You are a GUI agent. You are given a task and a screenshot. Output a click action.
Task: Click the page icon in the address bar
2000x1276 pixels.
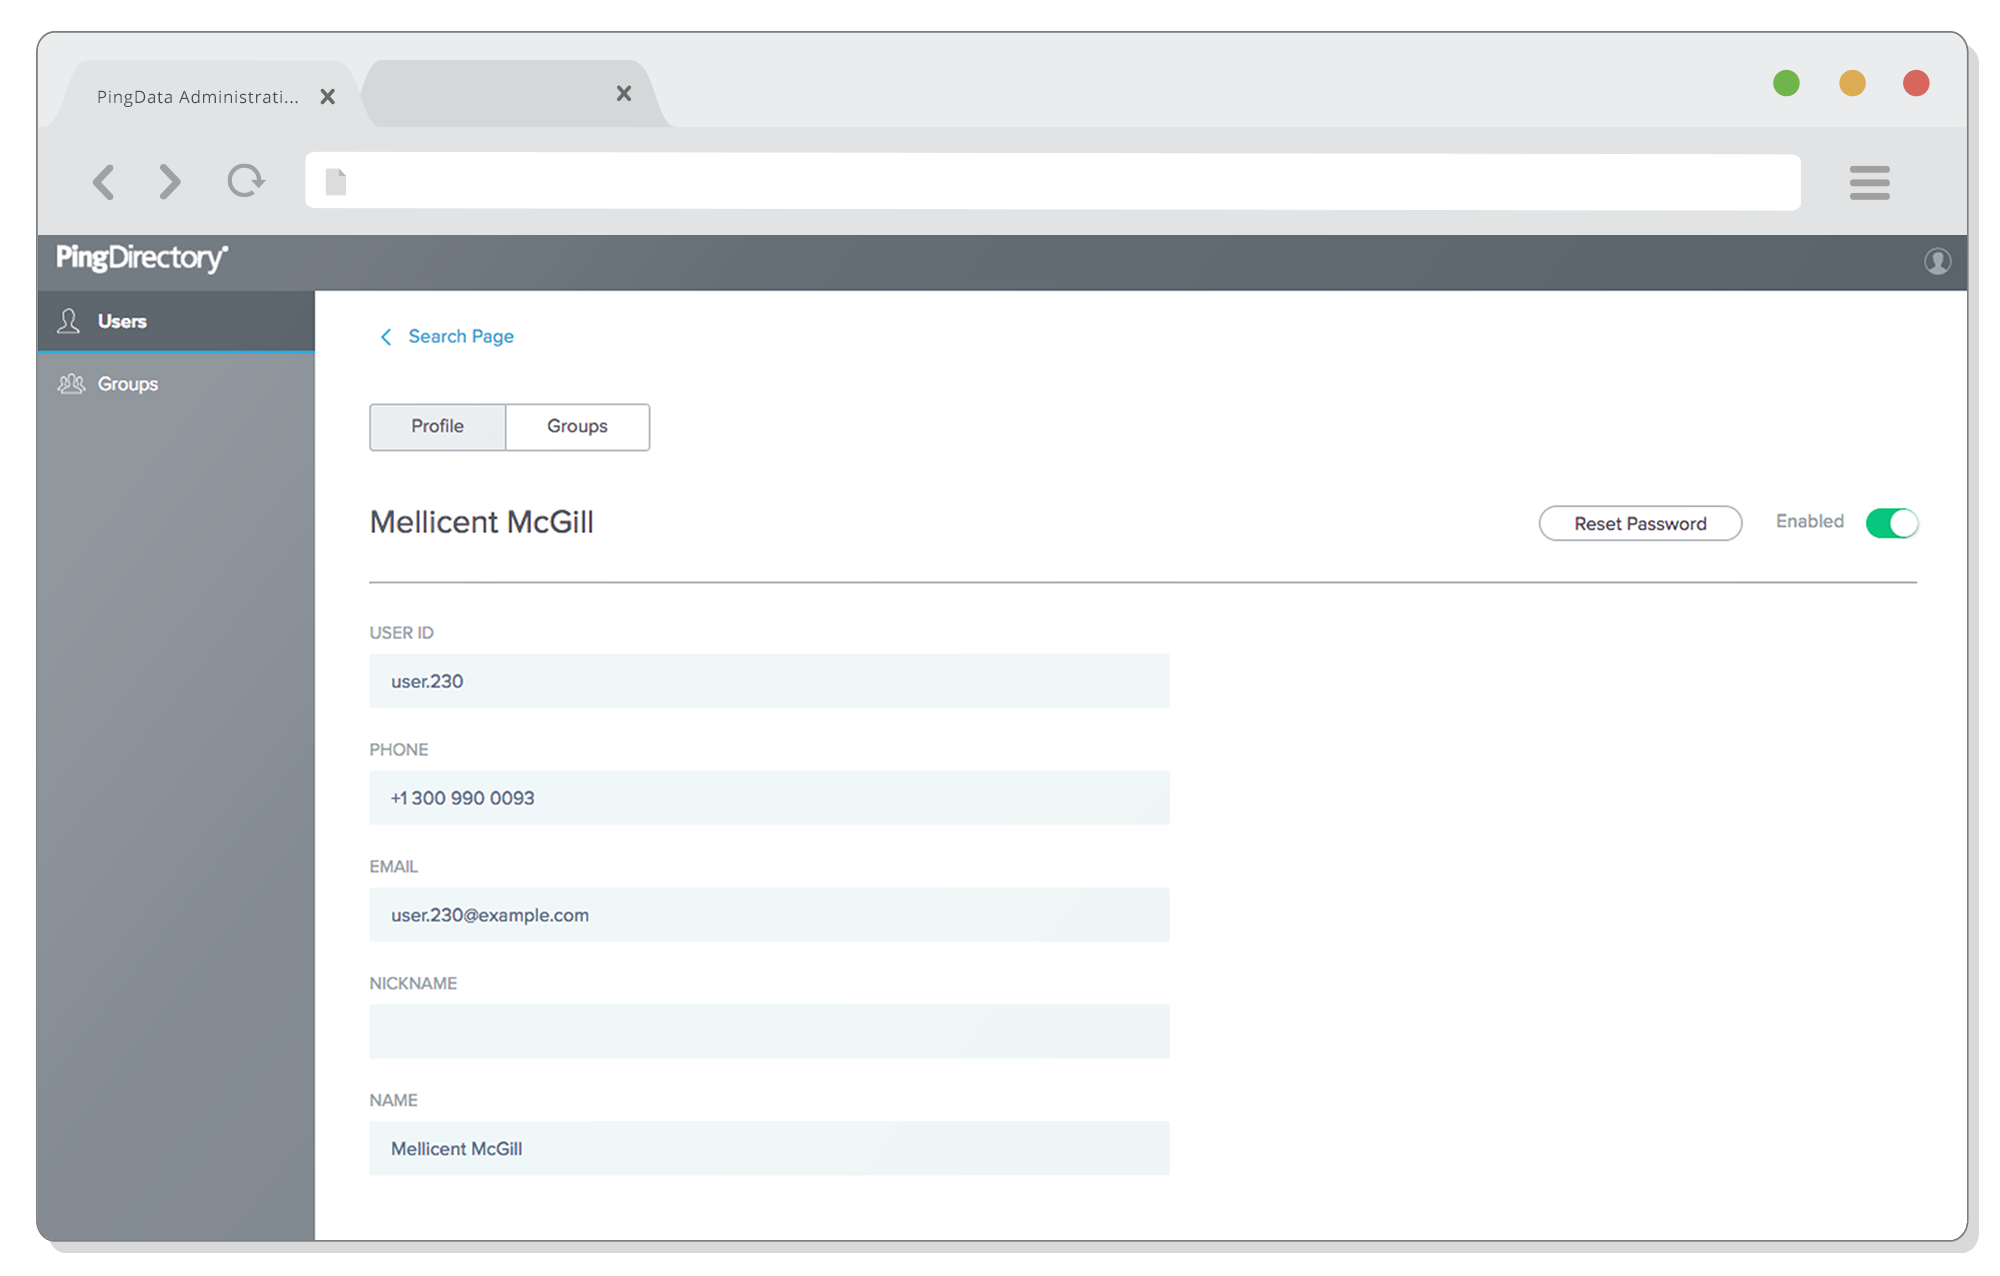click(x=336, y=182)
